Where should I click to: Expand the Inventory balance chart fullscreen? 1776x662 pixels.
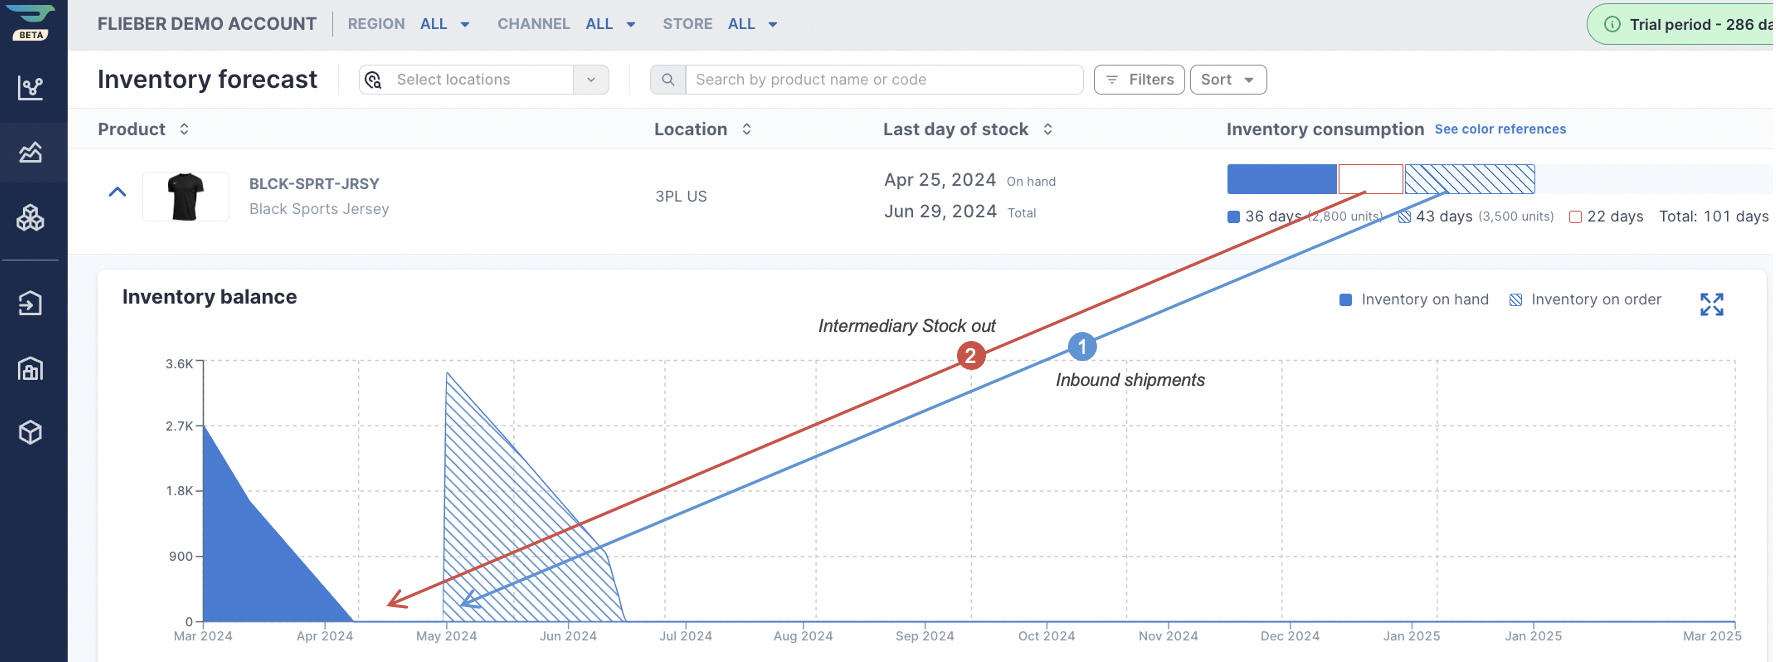click(x=1711, y=304)
